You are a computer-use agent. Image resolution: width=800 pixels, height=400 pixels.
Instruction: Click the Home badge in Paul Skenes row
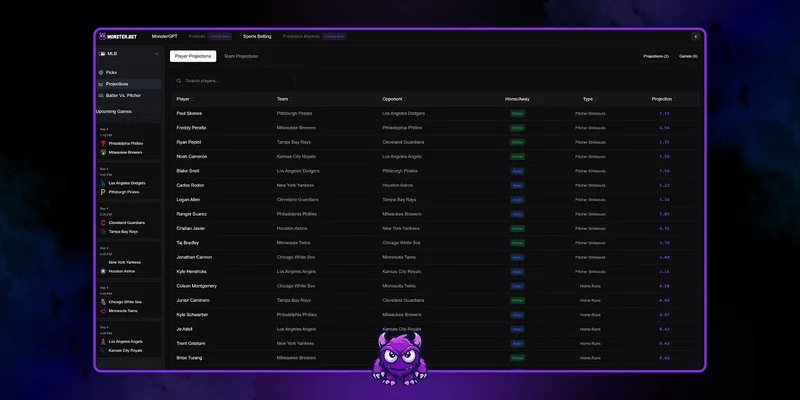click(x=517, y=114)
